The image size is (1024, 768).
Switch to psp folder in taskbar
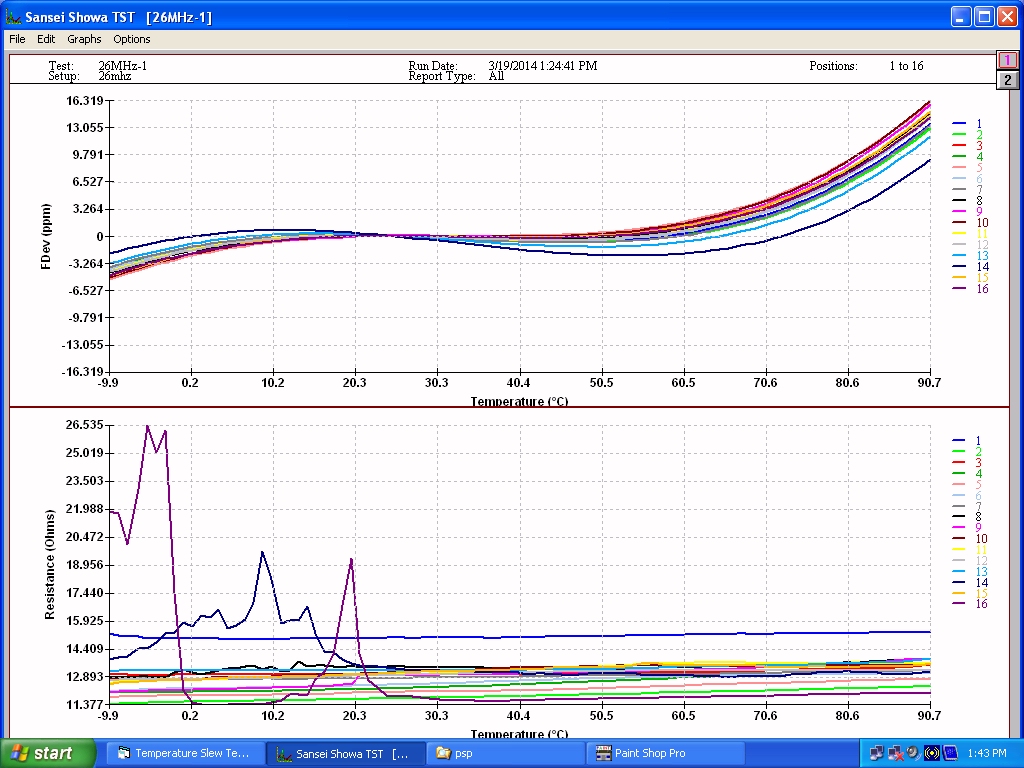tap(505, 753)
